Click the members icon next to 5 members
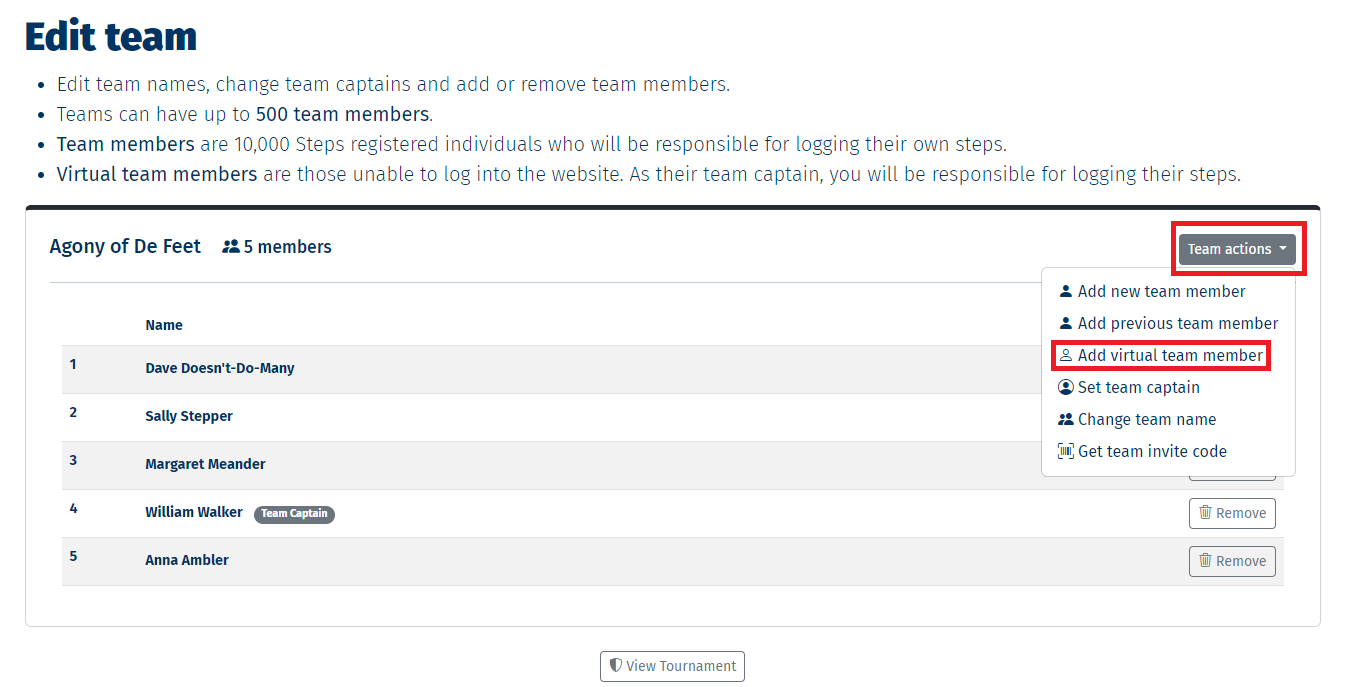Image resolution: width=1367 pixels, height=687 pixels. pos(231,247)
